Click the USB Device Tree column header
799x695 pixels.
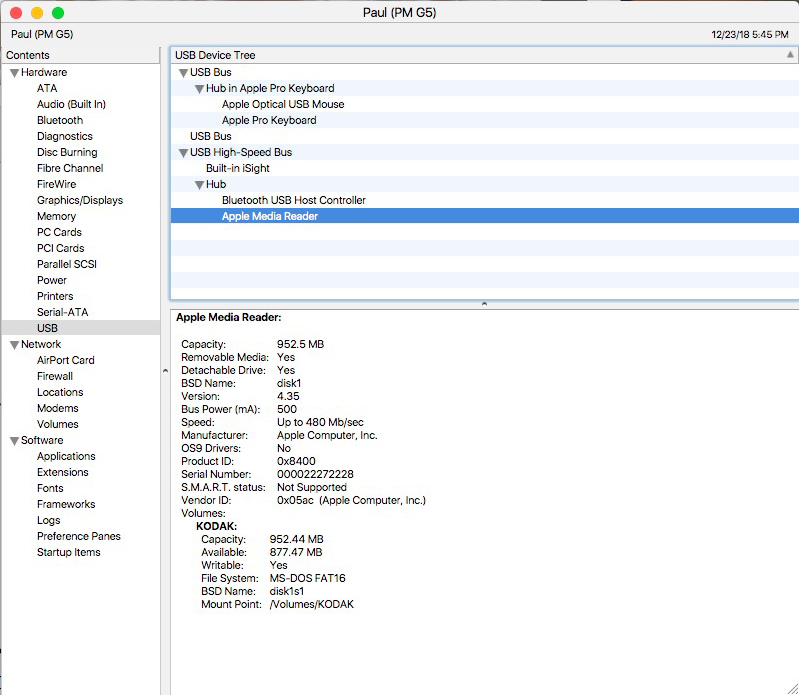pos(215,55)
